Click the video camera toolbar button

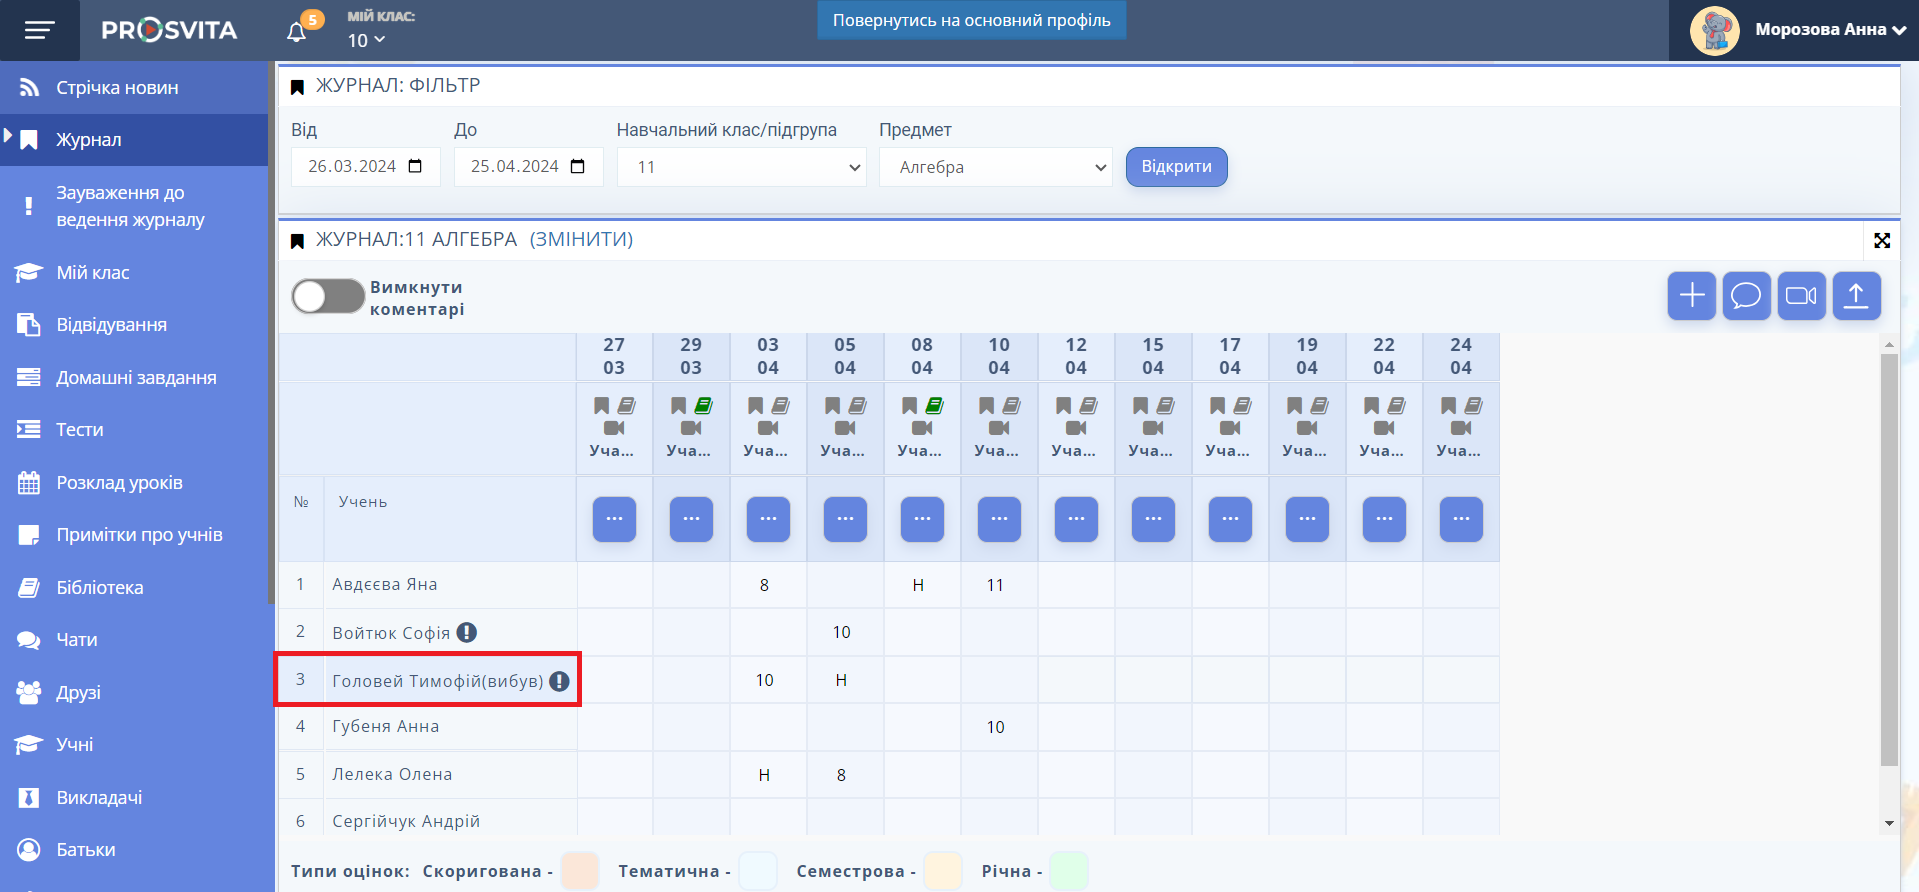[x=1801, y=296]
